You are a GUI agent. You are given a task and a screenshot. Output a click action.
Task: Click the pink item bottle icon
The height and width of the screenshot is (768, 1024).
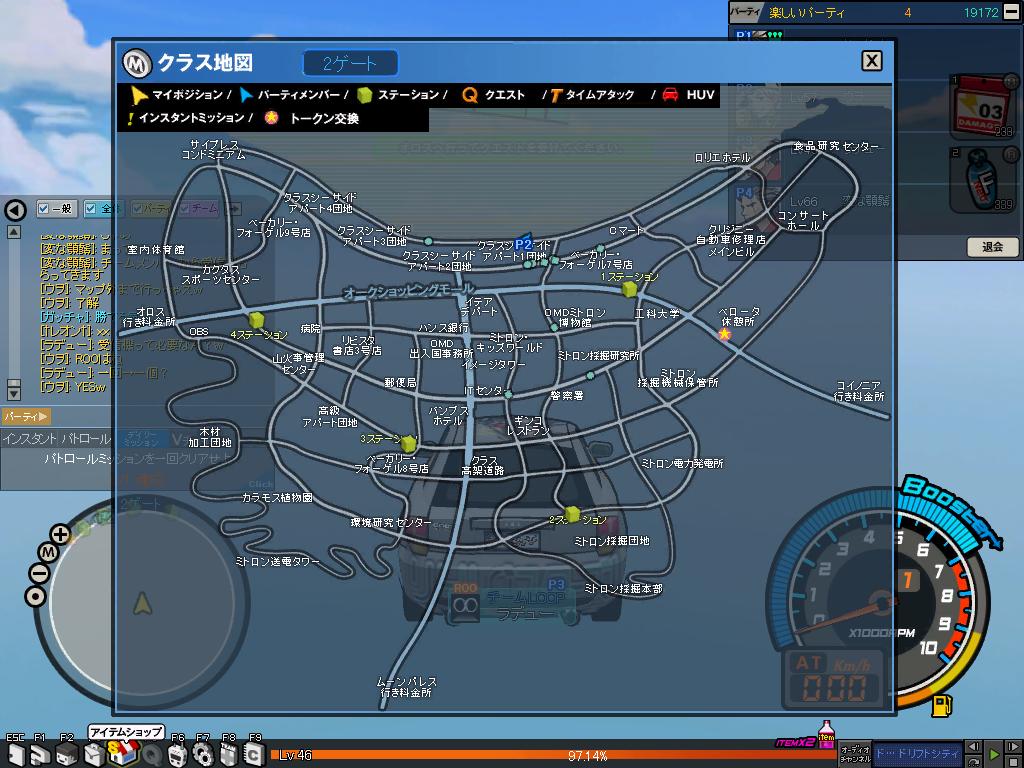(x=826, y=735)
